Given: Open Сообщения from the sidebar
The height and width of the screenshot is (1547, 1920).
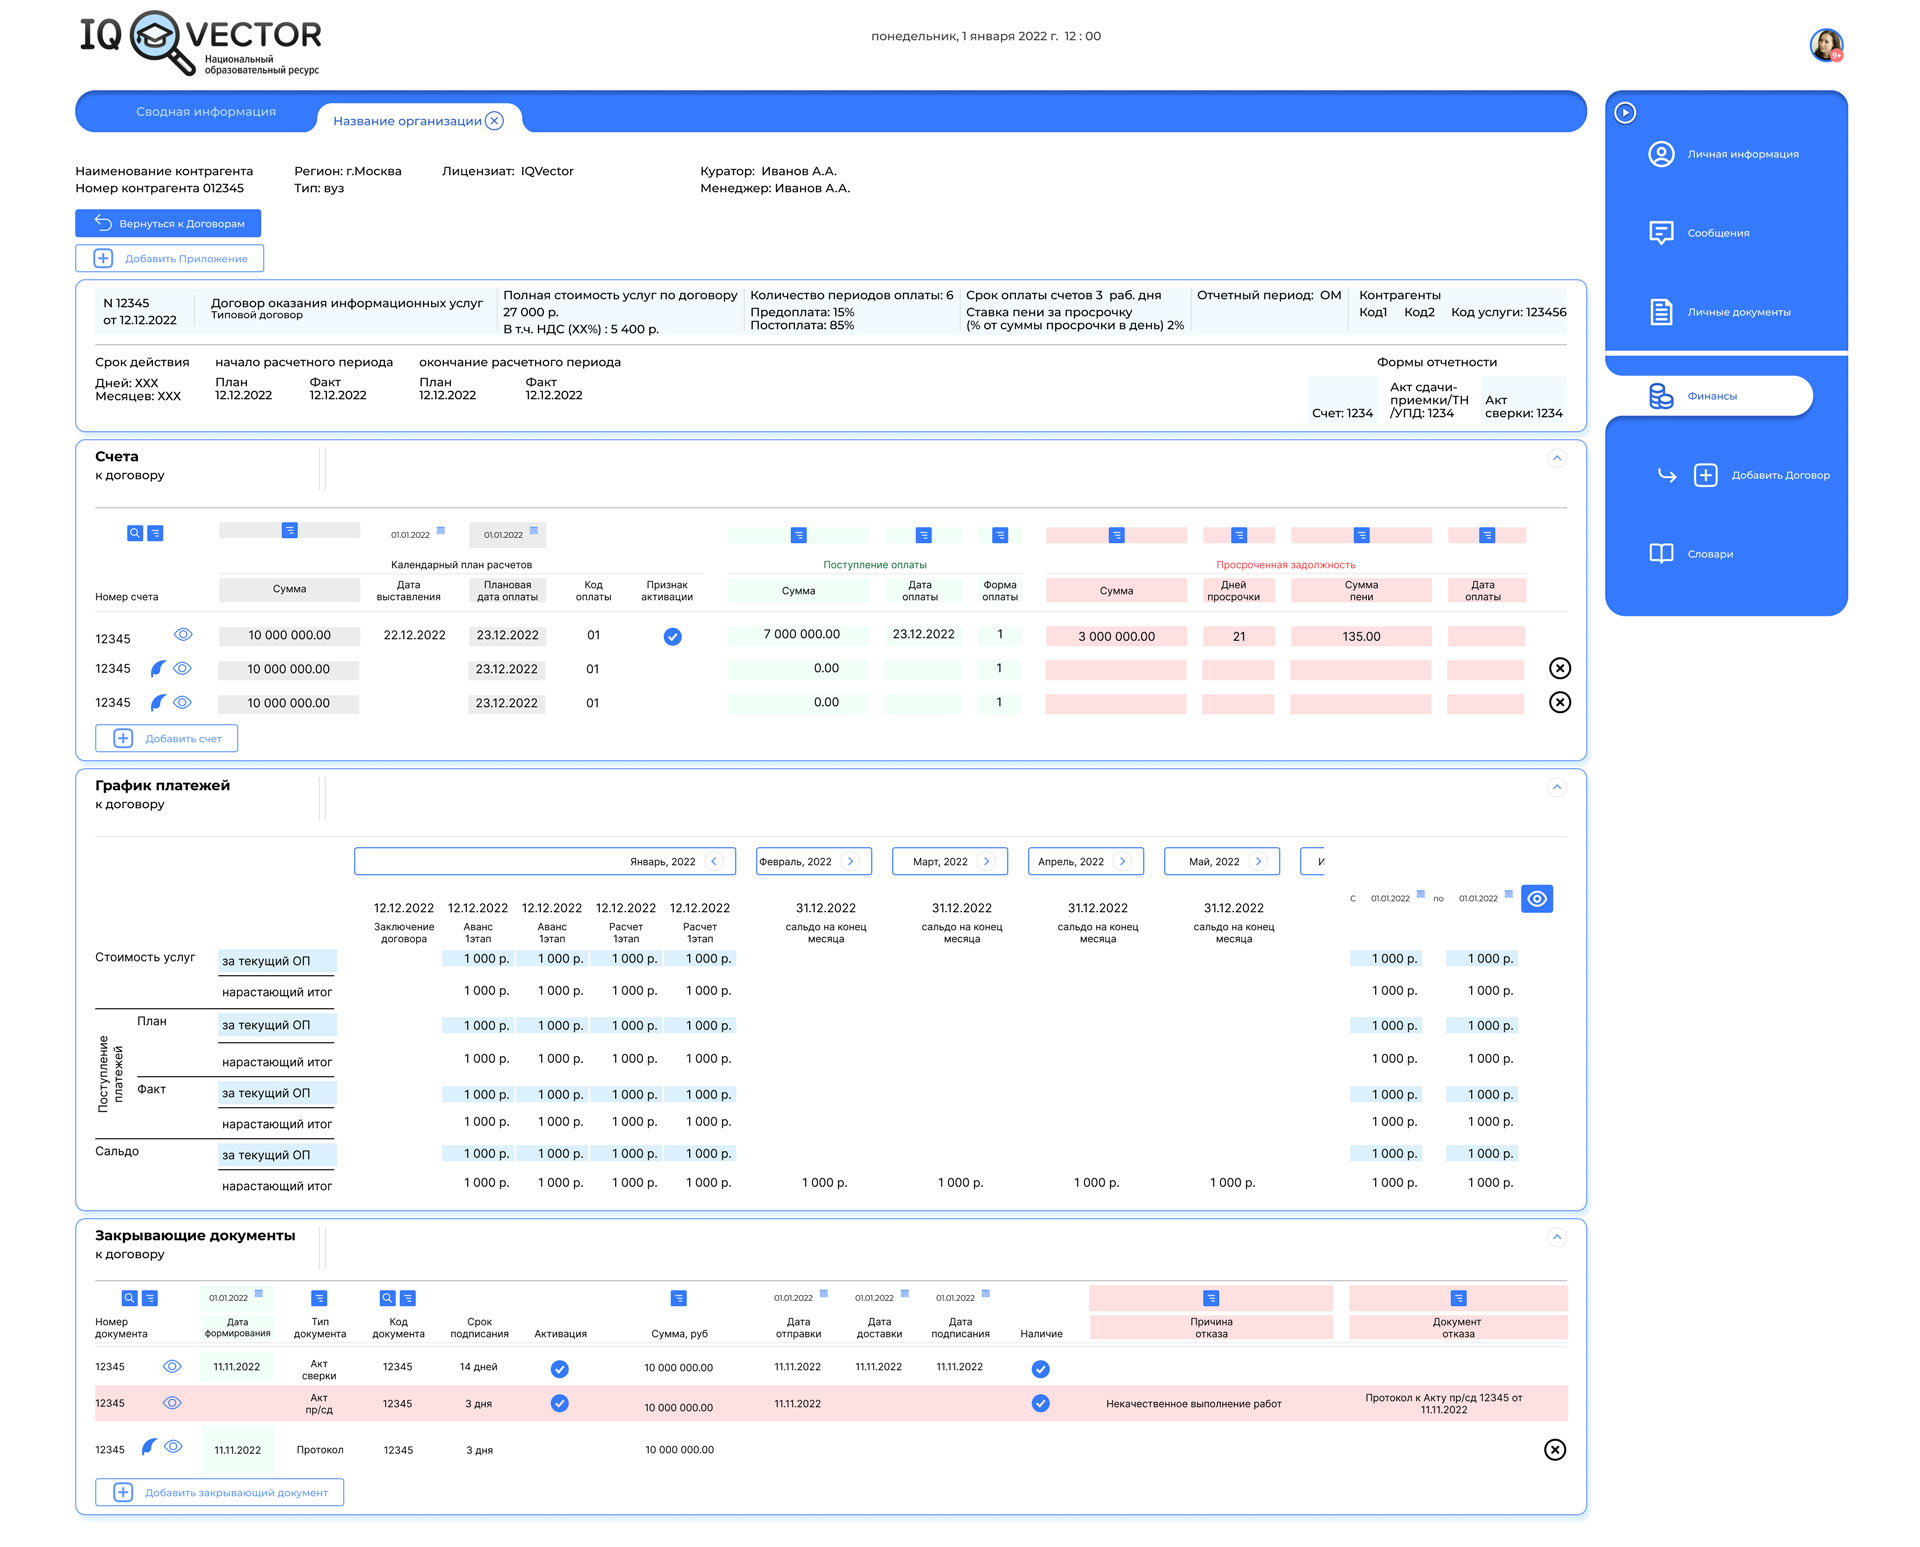Looking at the screenshot, I should coord(1718,233).
